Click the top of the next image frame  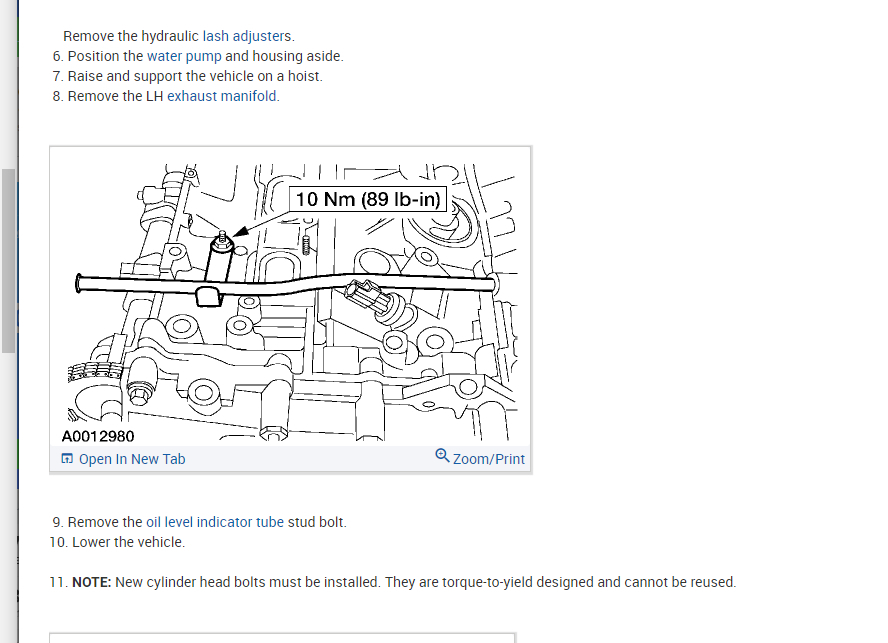[283, 638]
